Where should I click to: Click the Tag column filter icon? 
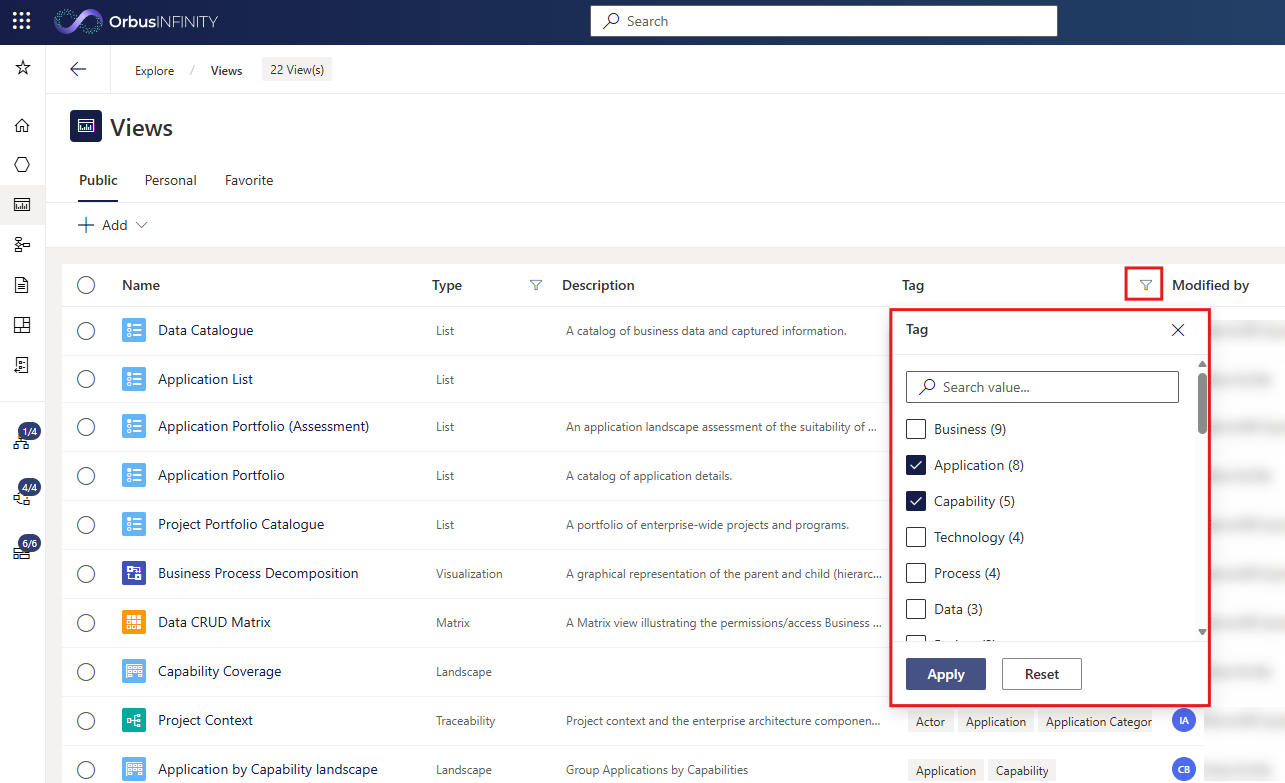click(1145, 285)
